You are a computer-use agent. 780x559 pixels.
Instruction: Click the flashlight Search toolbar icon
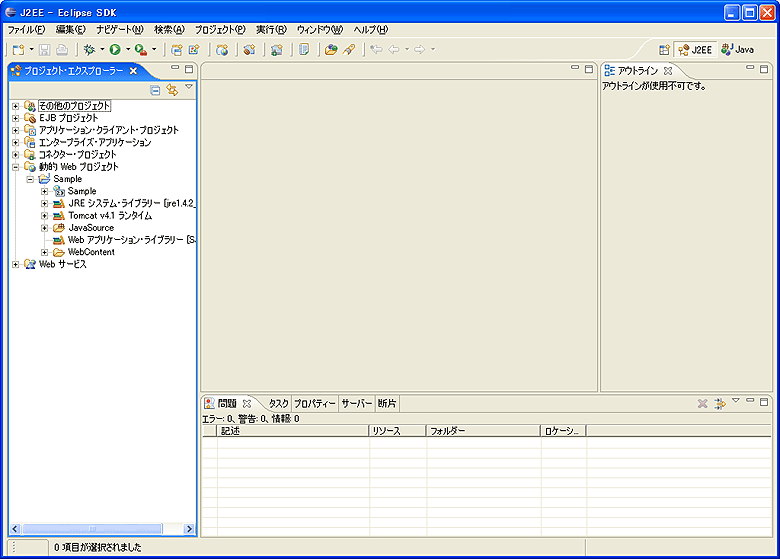tap(349, 49)
